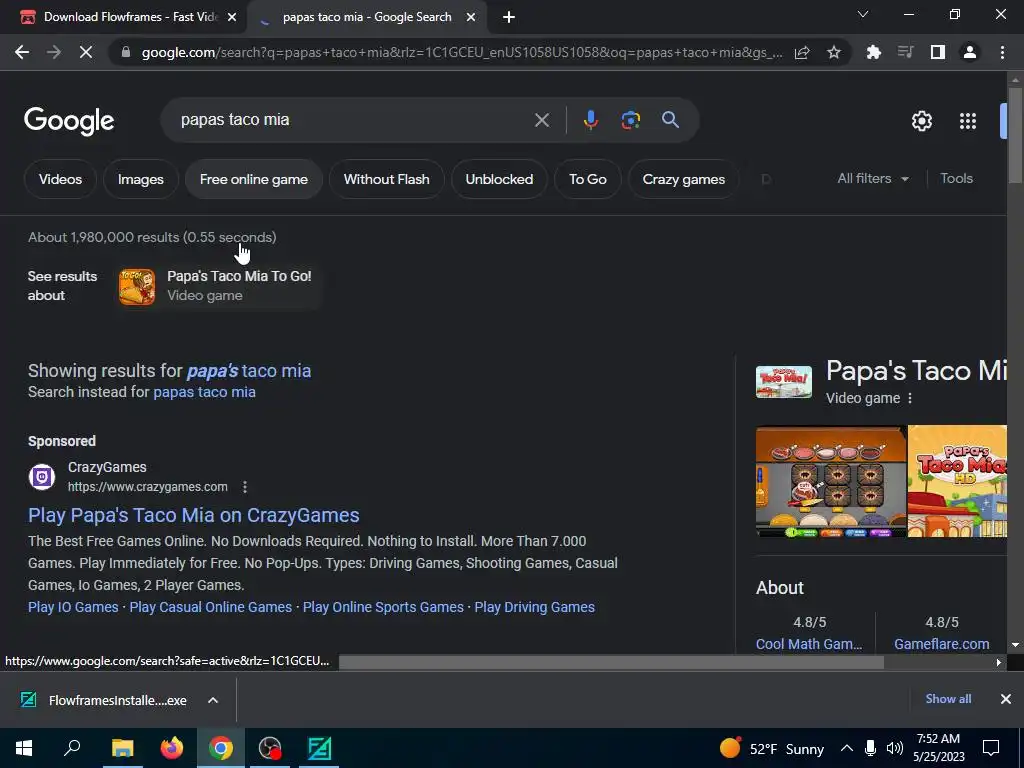Screen dimensions: 1024x768
Task: Share this page from the address bar
Action: (x=802, y=52)
